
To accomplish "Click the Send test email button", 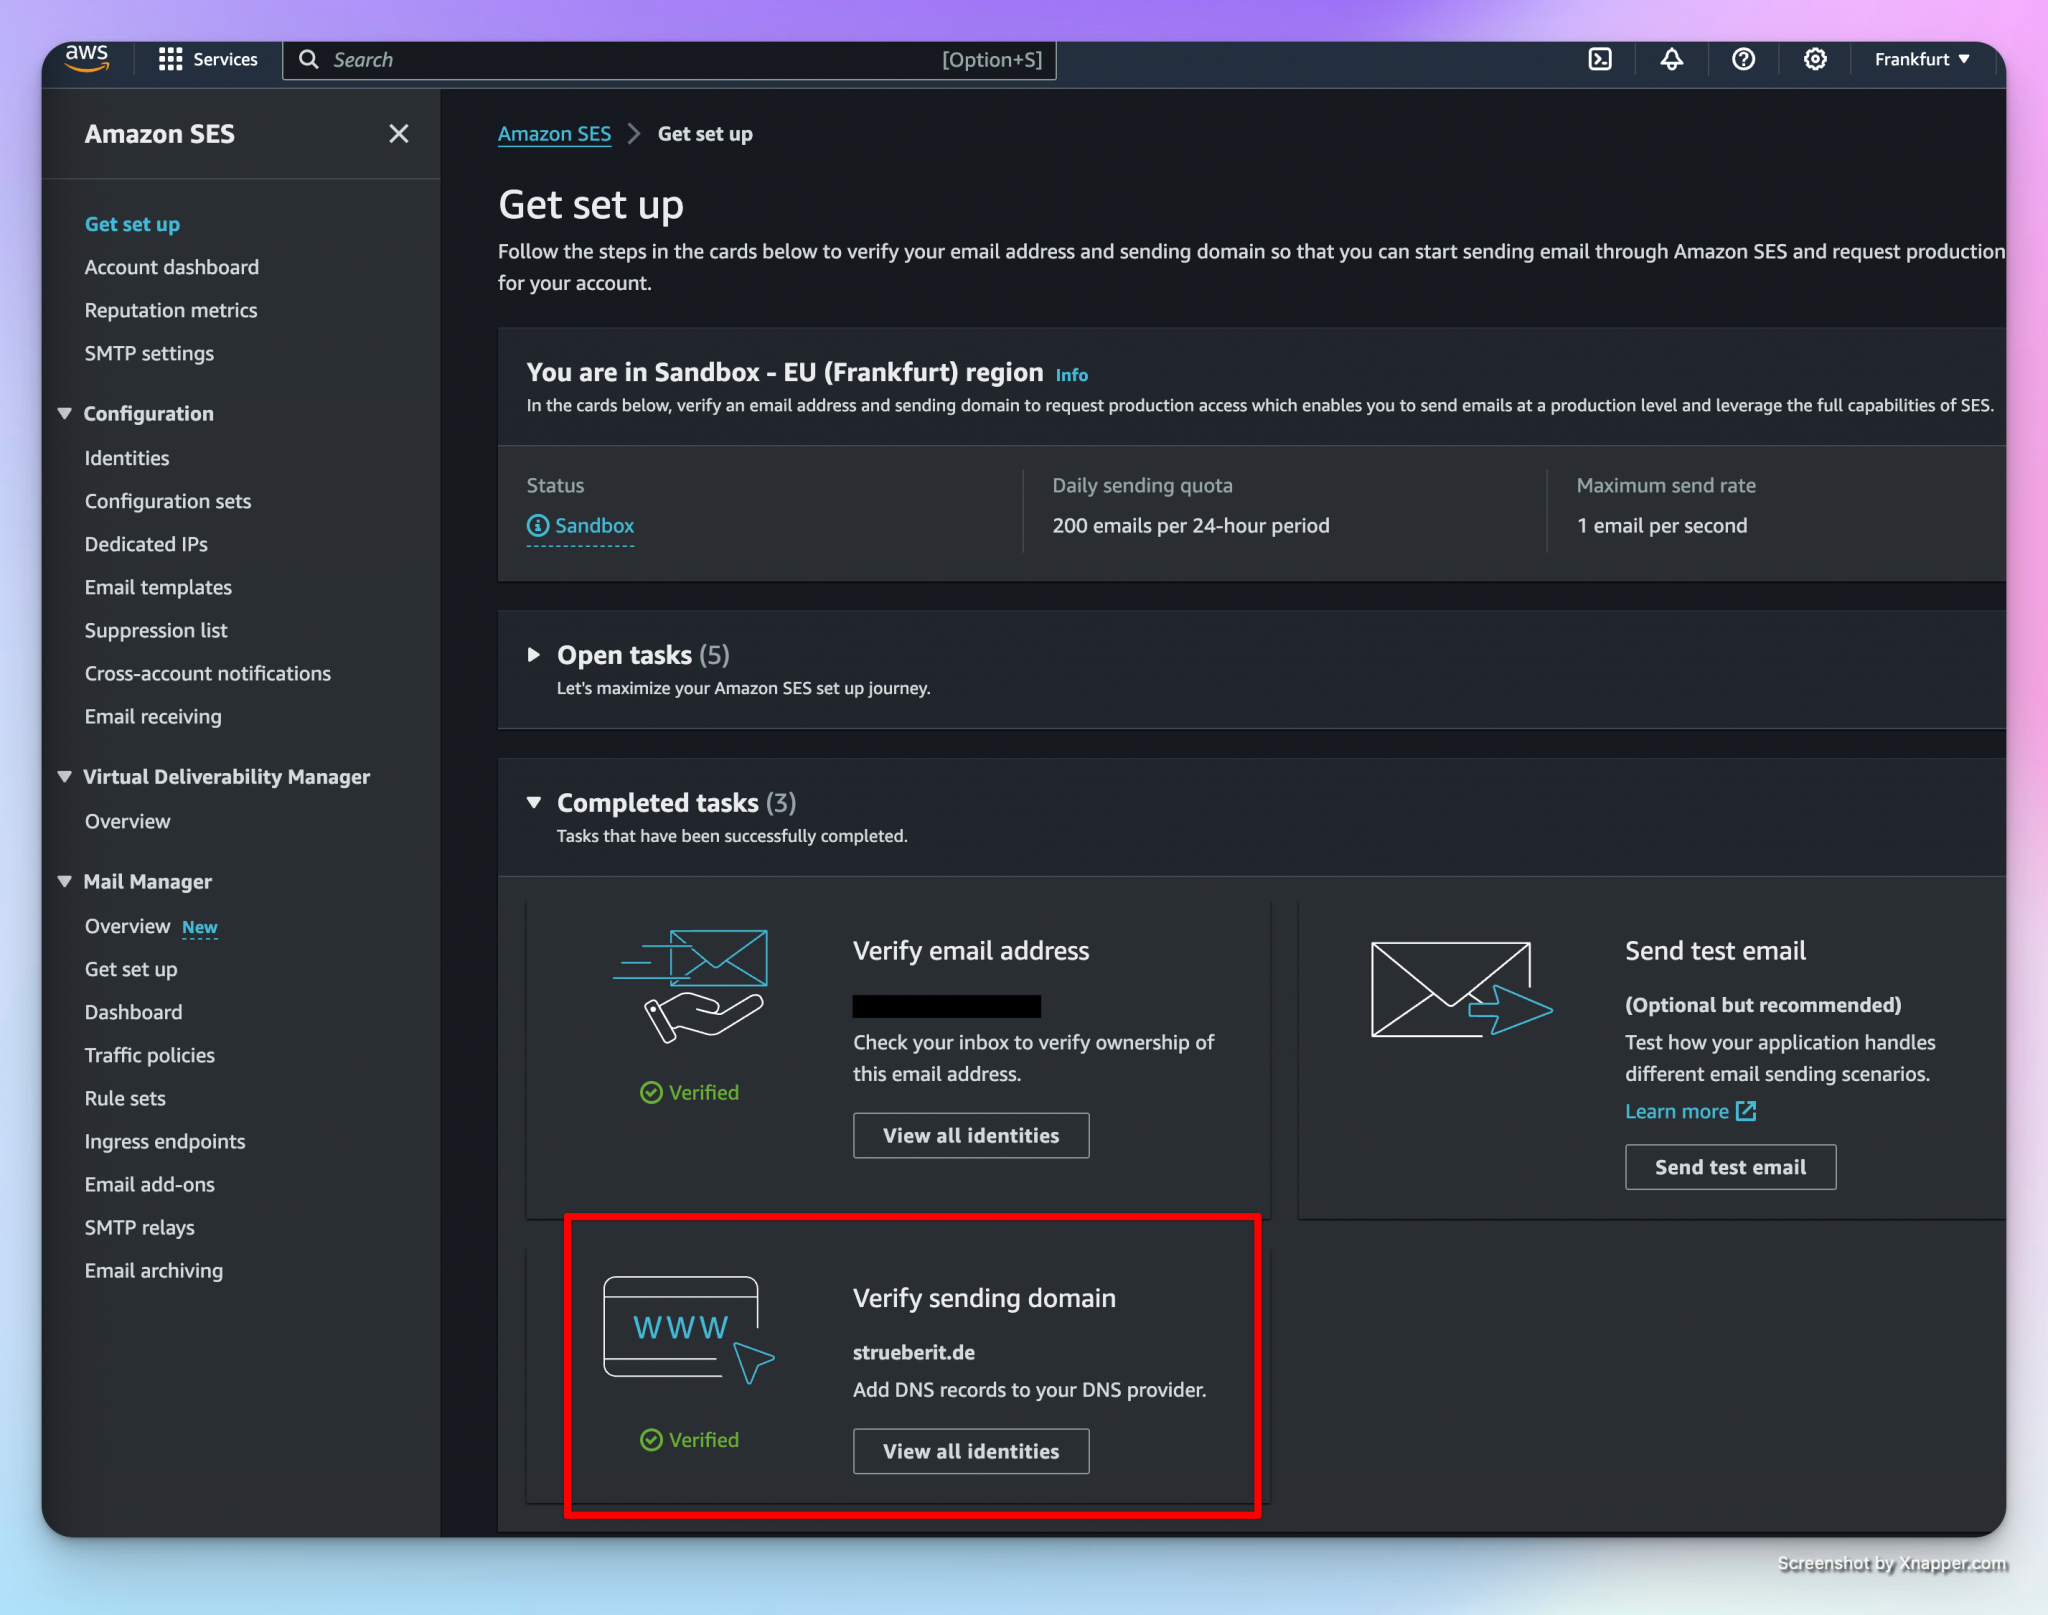I will [1729, 1167].
